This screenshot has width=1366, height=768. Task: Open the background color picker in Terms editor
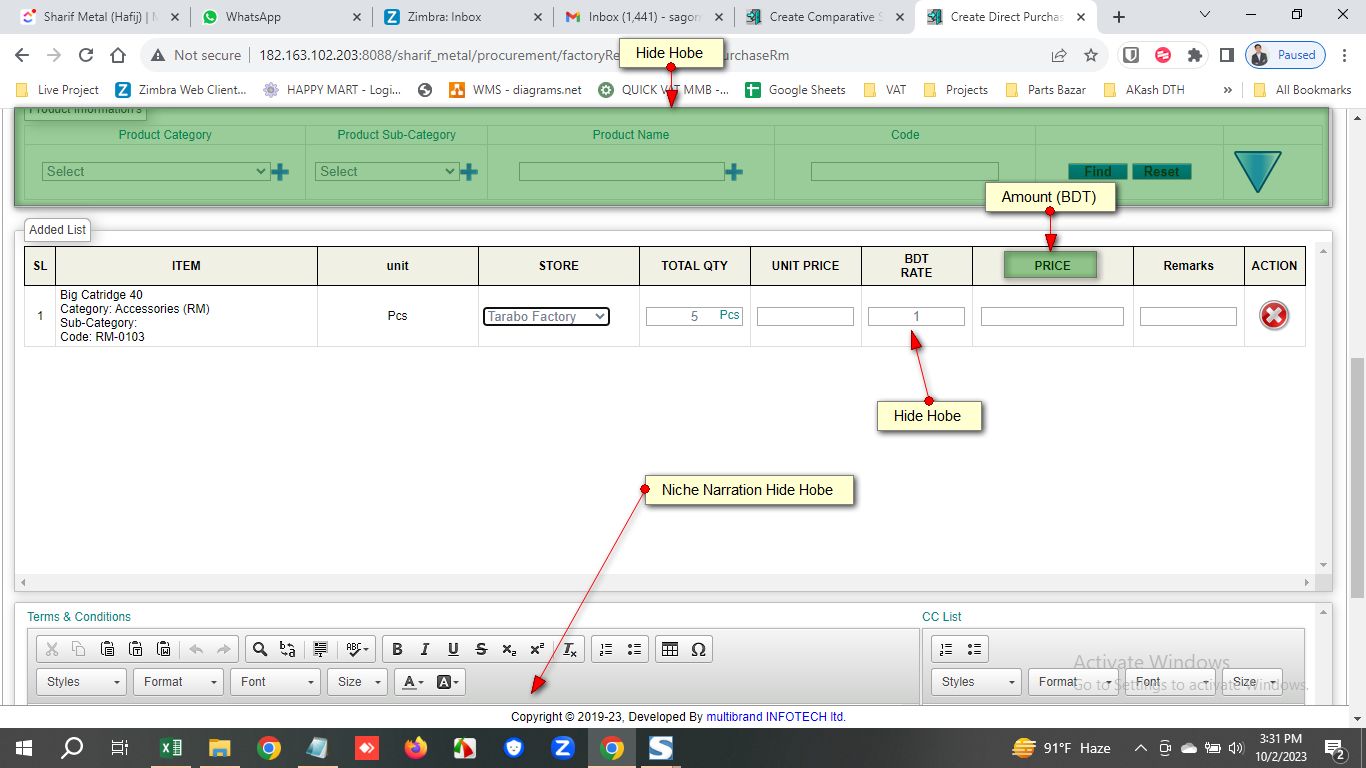coord(447,682)
